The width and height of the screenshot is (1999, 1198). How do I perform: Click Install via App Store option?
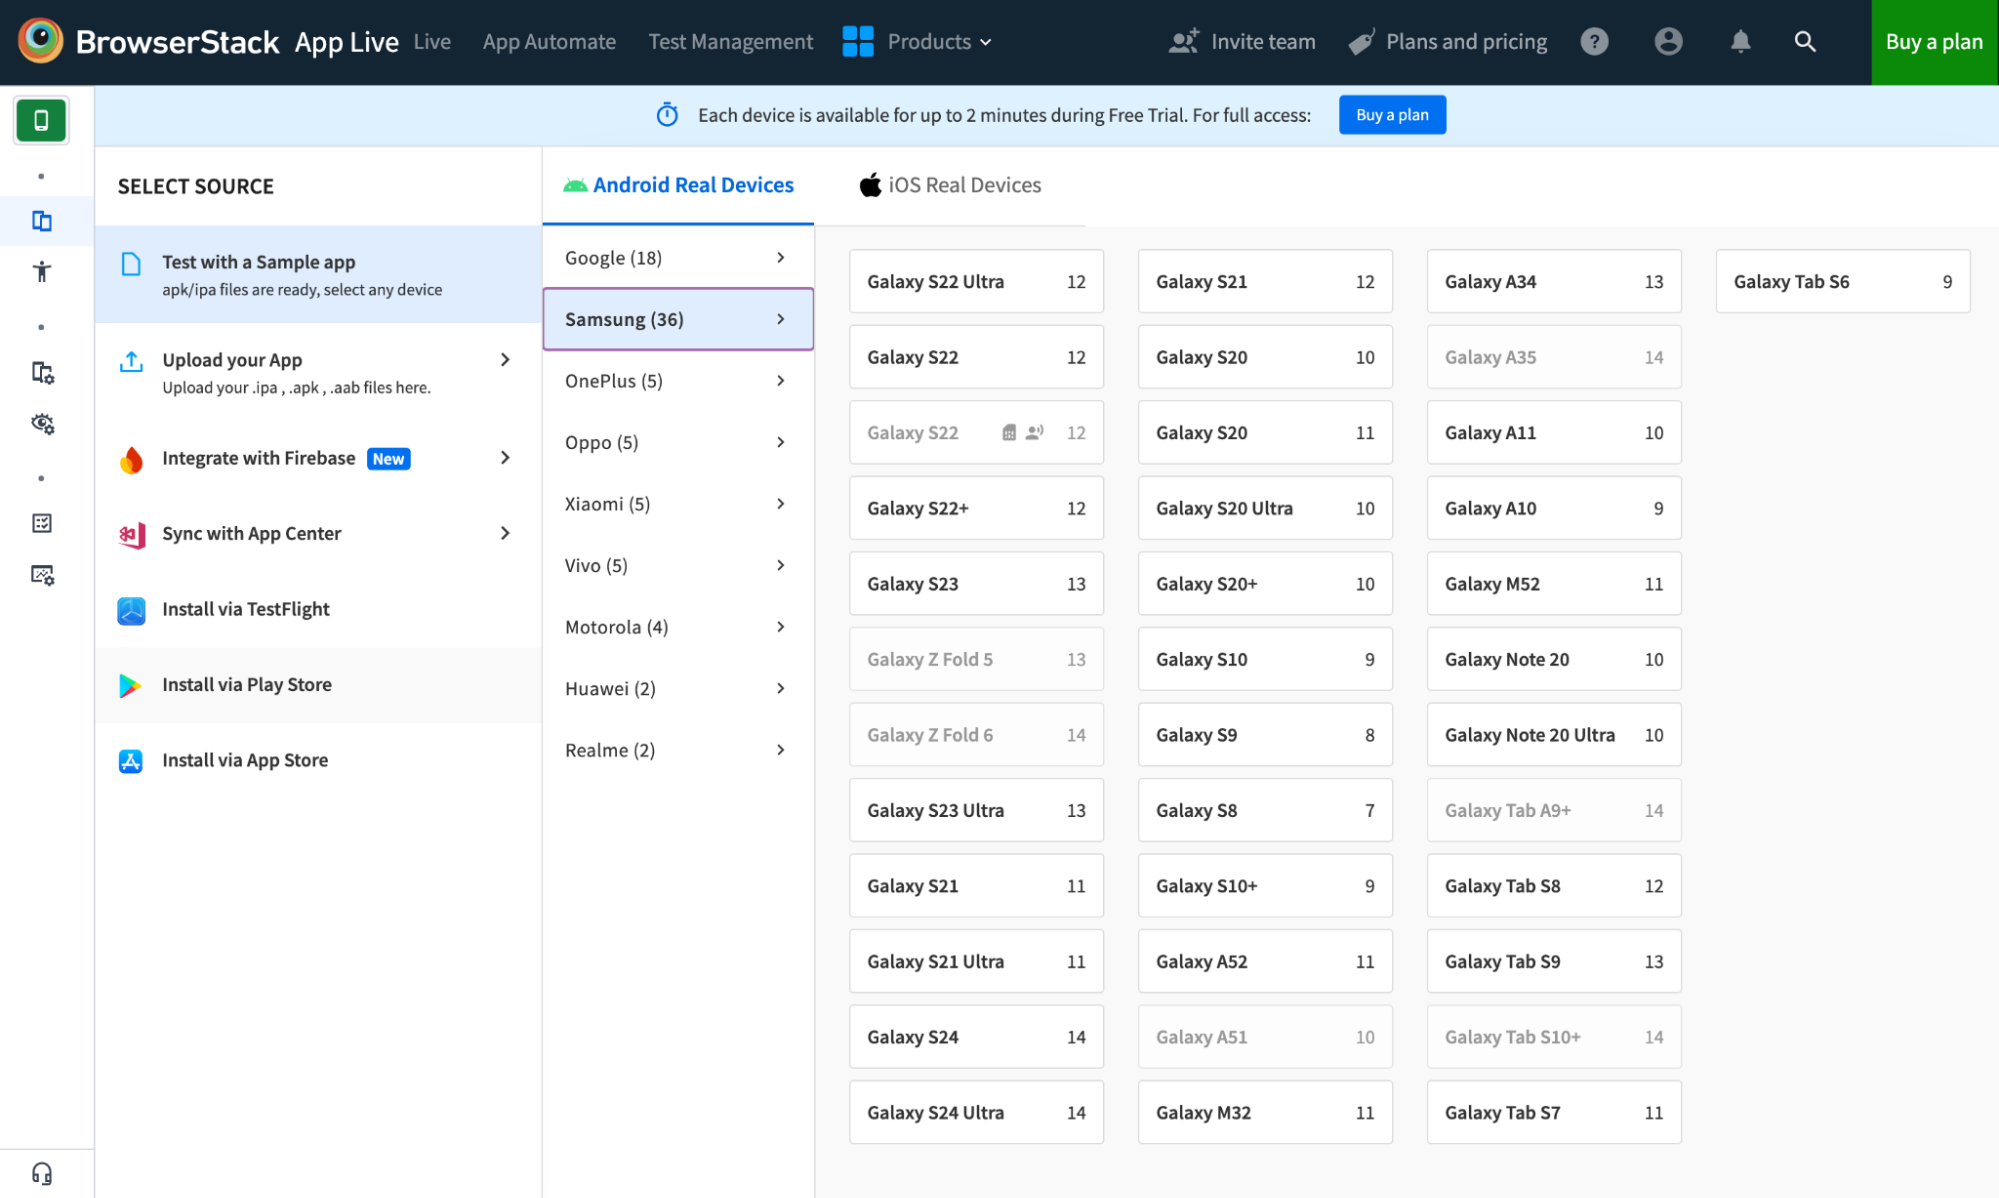(318, 760)
